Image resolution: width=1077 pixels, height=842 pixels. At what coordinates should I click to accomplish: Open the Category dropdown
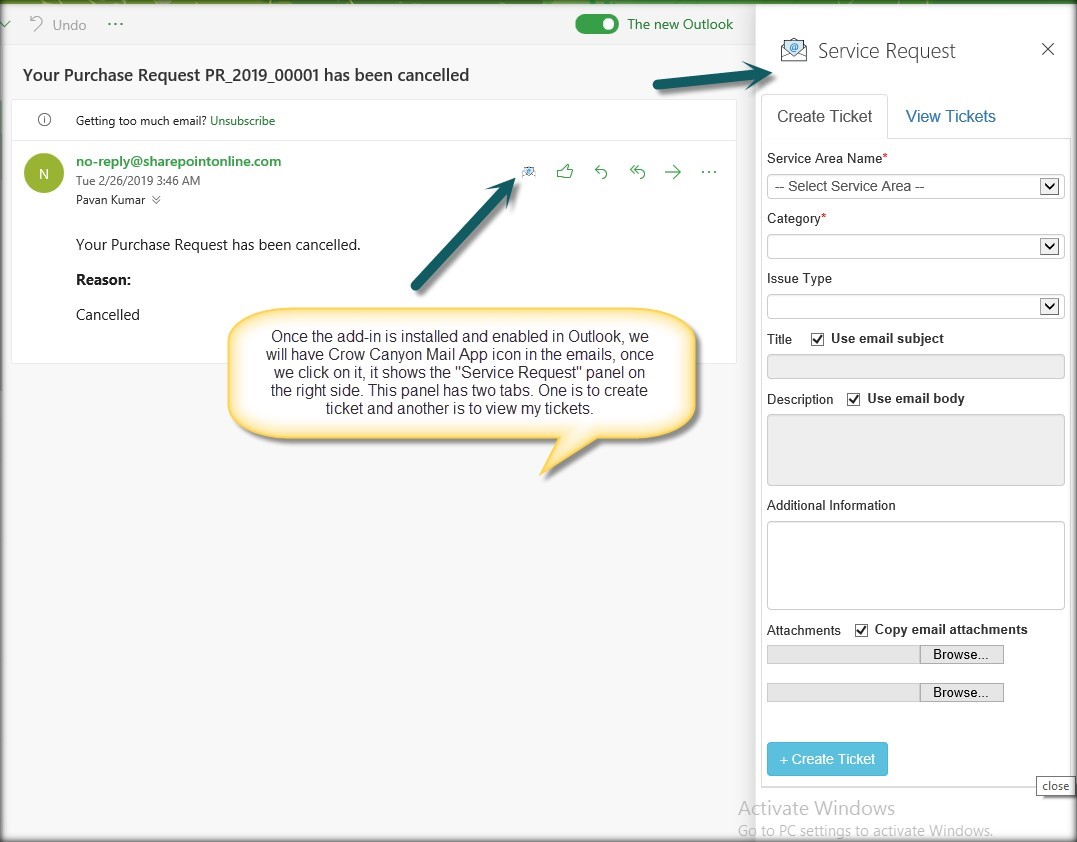[916, 247]
